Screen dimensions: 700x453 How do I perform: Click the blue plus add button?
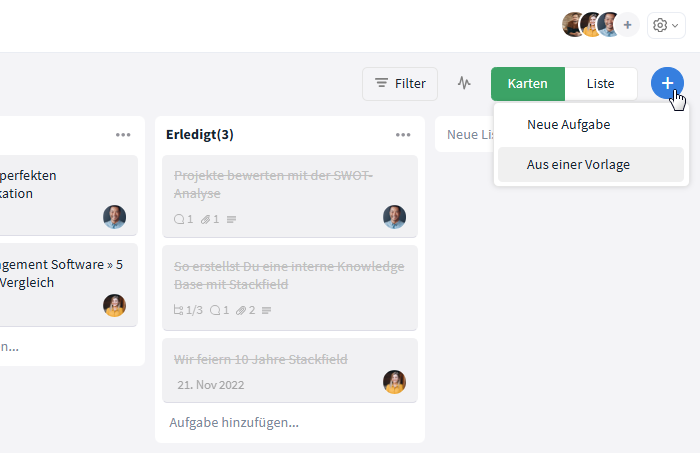tap(667, 83)
